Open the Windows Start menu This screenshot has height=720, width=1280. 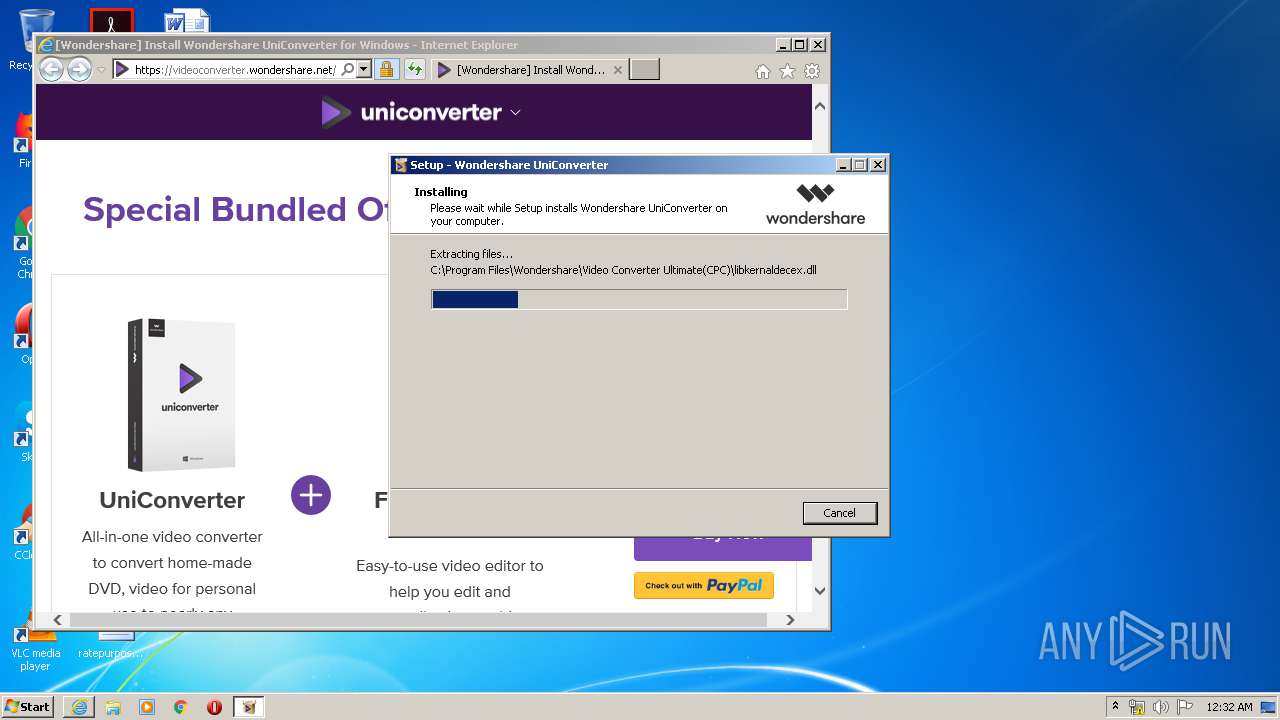28,707
